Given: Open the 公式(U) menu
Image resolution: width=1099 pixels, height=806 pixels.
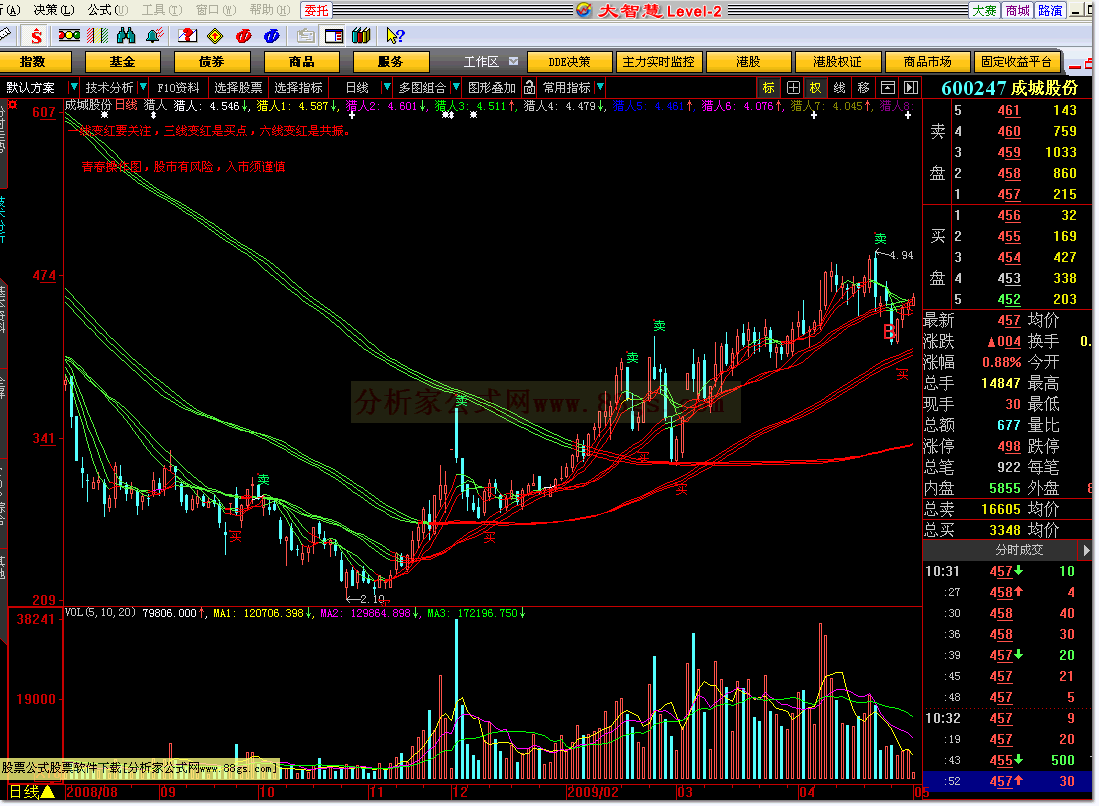Looking at the screenshot, I should pyautogui.click(x=107, y=10).
